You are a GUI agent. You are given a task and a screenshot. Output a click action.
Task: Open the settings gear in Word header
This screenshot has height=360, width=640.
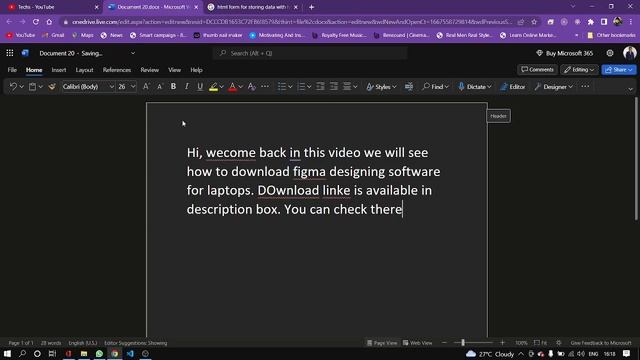(610, 53)
